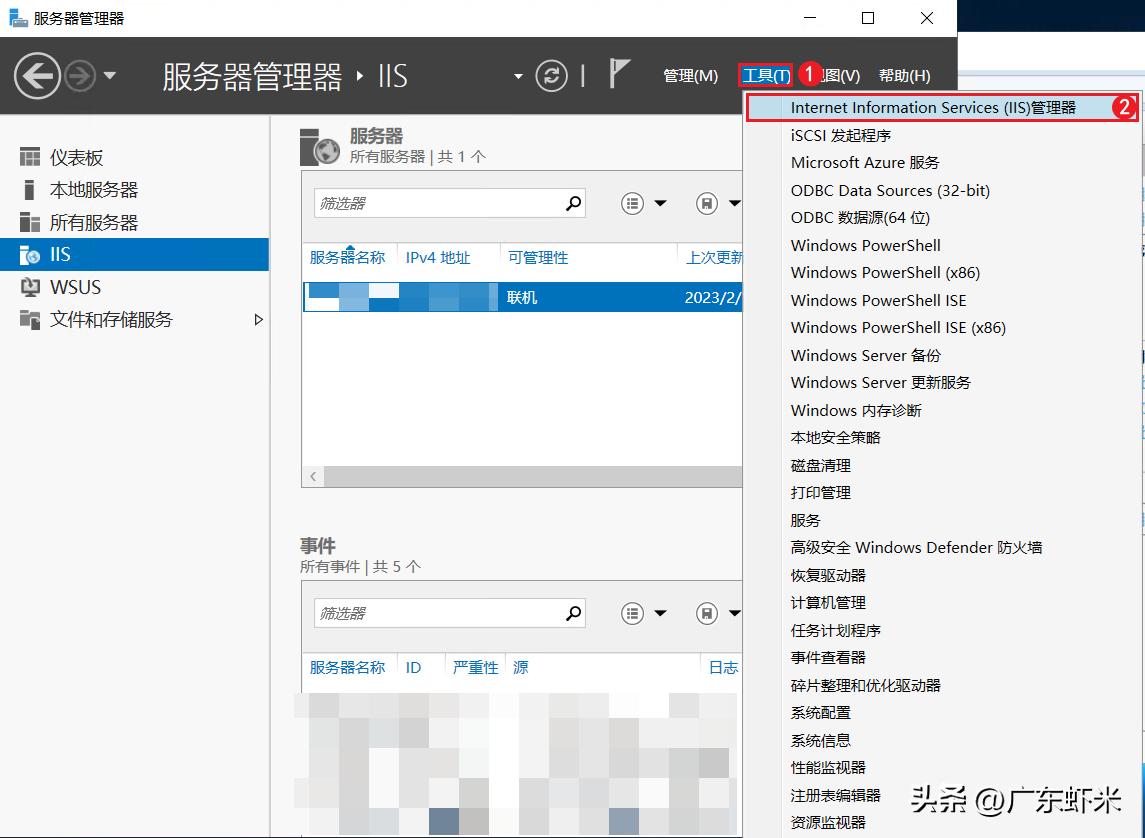This screenshot has height=838, width=1145.
Task: Open the breadcrumb dropdown next to IIS
Action: point(518,76)
